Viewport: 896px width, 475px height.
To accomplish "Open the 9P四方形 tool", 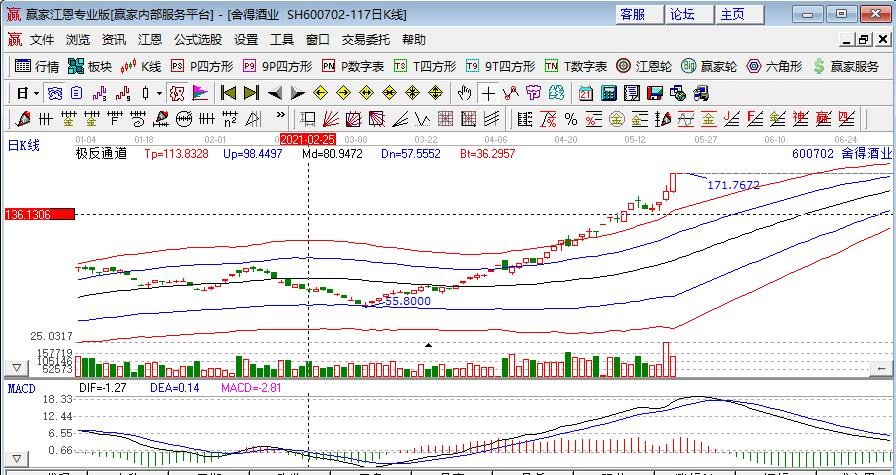I will [277, 66].
